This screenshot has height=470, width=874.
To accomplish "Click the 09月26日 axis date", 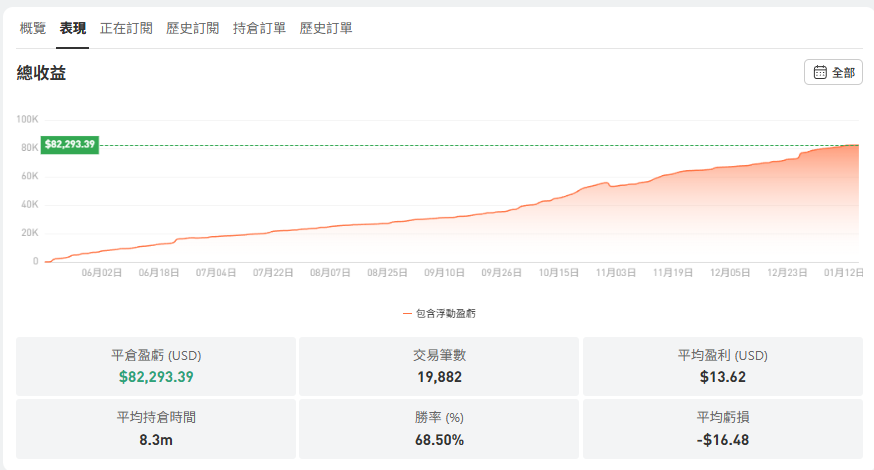I will point(502,273).
